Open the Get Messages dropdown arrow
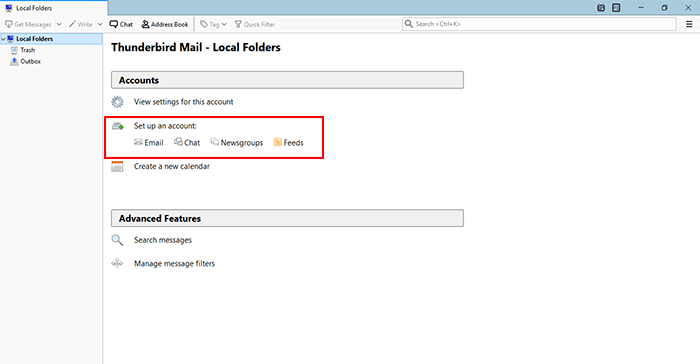Viewport: 700px width, 364px height. (x=59, y=24)
